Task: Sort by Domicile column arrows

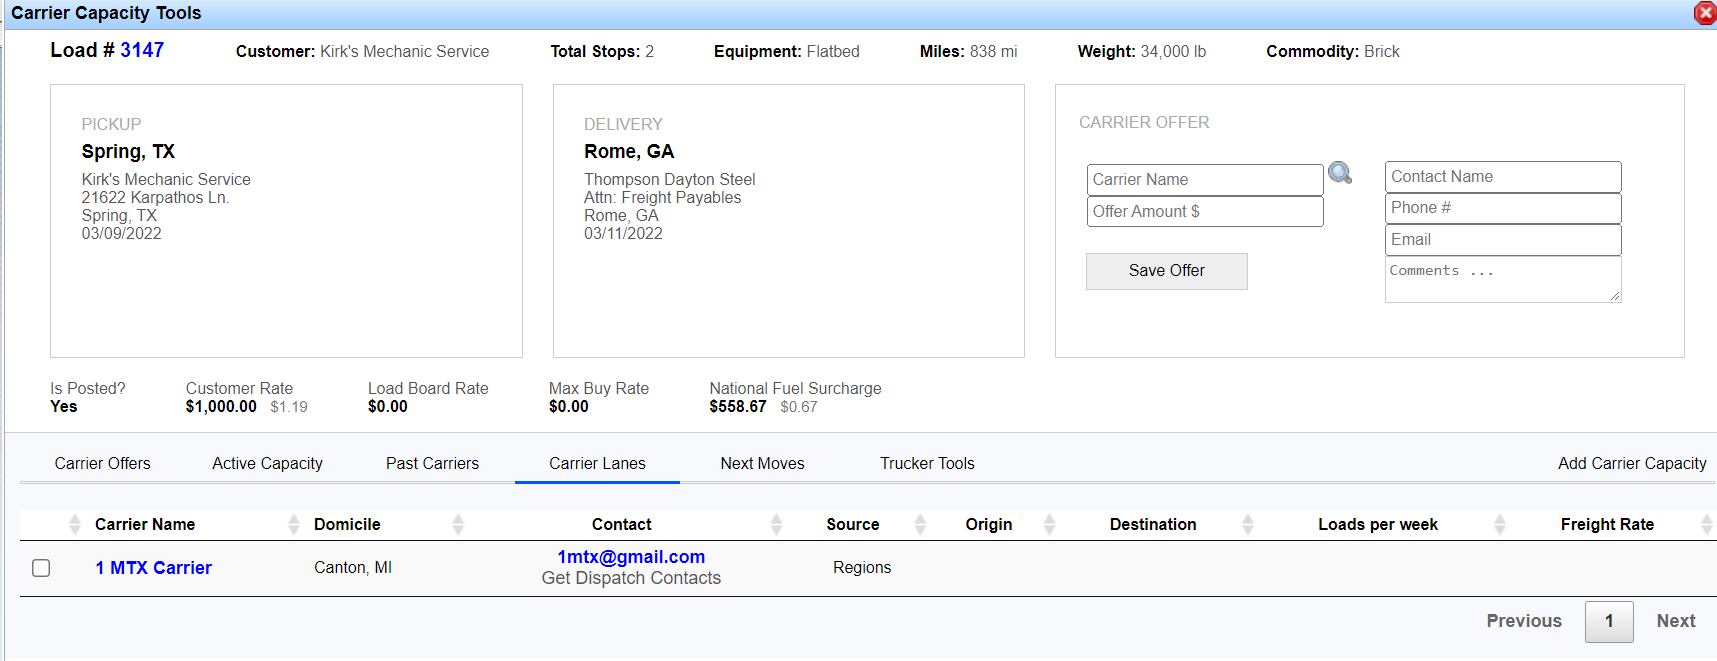Action: (x=458, y=524)
